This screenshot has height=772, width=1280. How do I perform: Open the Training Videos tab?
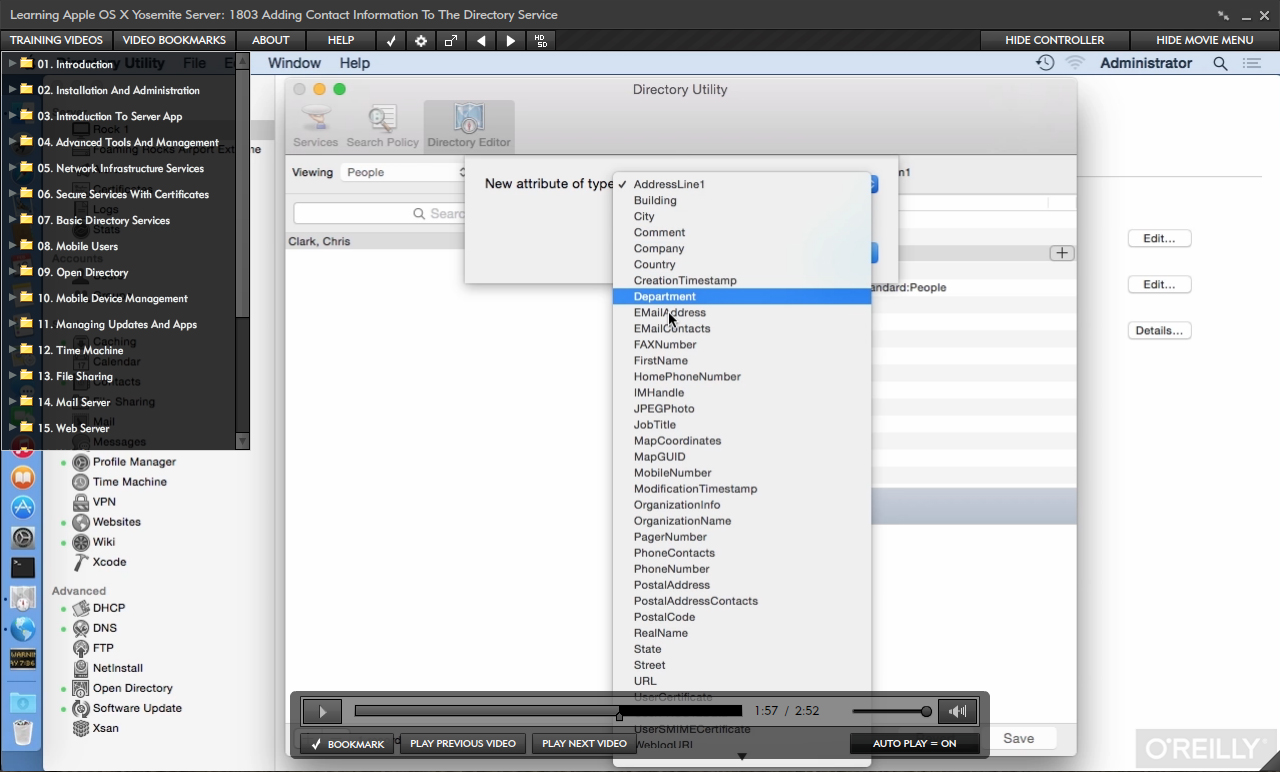tap(56, 40)
